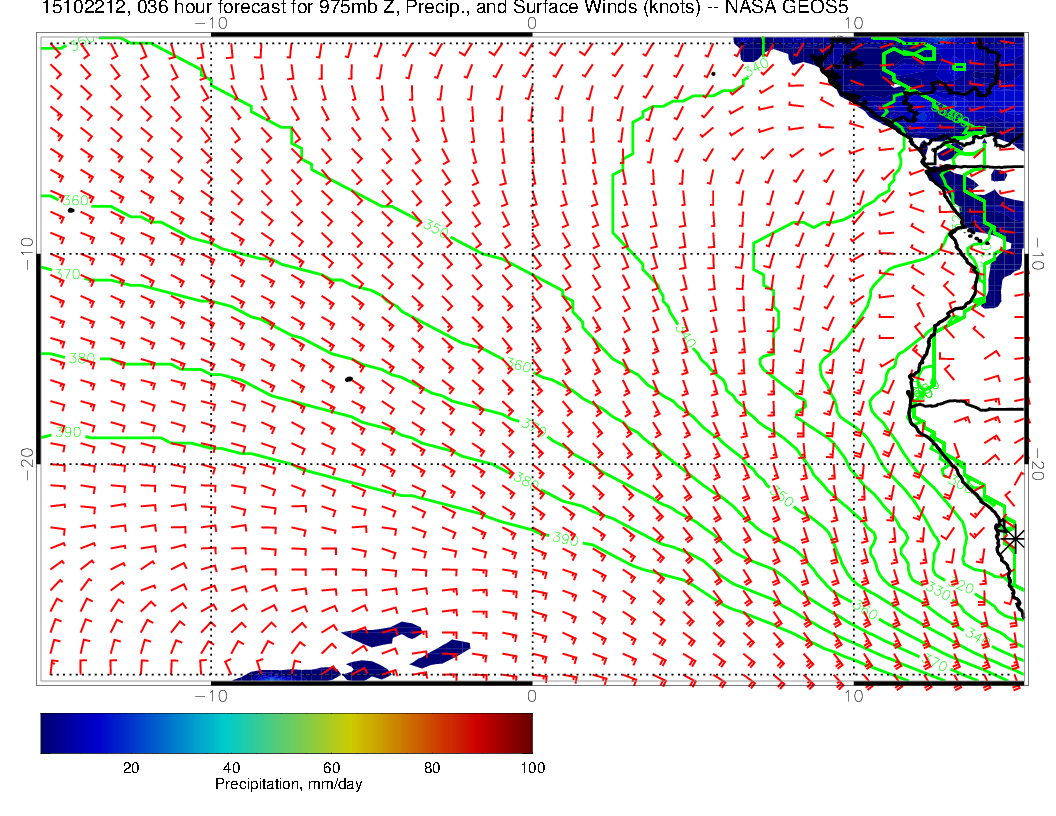This screenshot has width=1056, height=816.
Task: Click the black asterisk marker on the coastline
Action: (x=1013, y=539)
